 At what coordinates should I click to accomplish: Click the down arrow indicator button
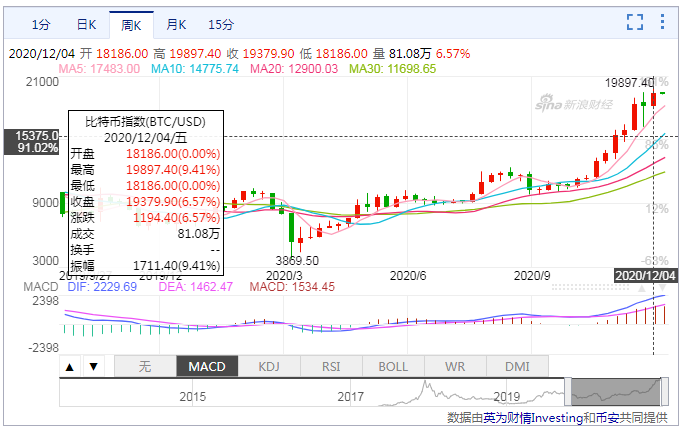click(93, 367)
